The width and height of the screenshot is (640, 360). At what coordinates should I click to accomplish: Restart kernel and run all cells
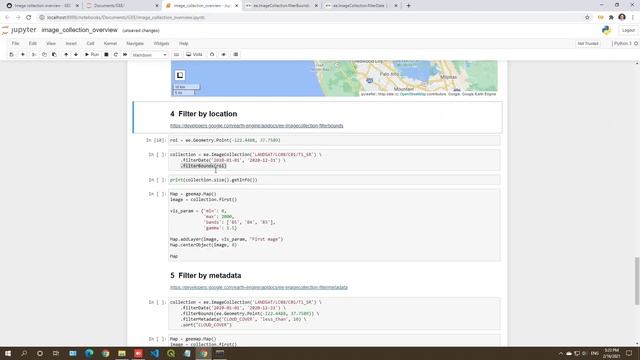pyautogui.click(x=125, y=54)
